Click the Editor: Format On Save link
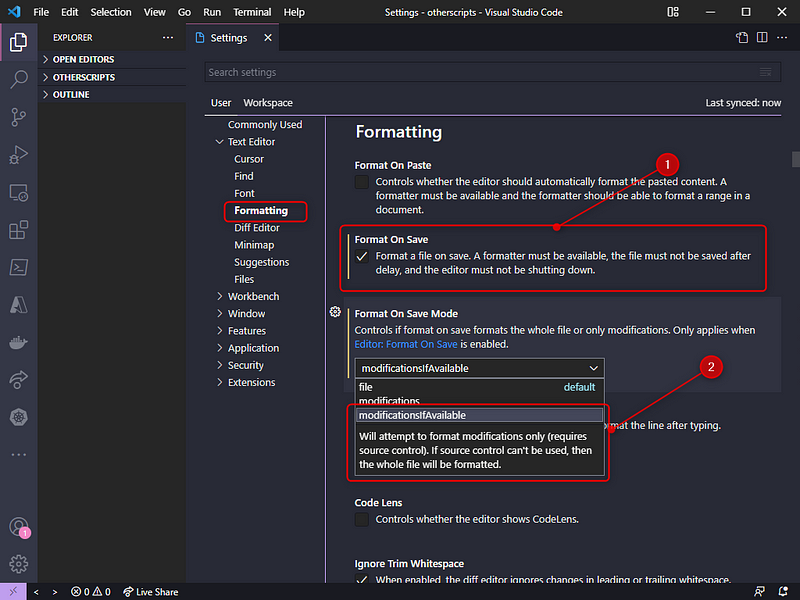Viewport: 800px width, 600px height. (x=406, y=344)
